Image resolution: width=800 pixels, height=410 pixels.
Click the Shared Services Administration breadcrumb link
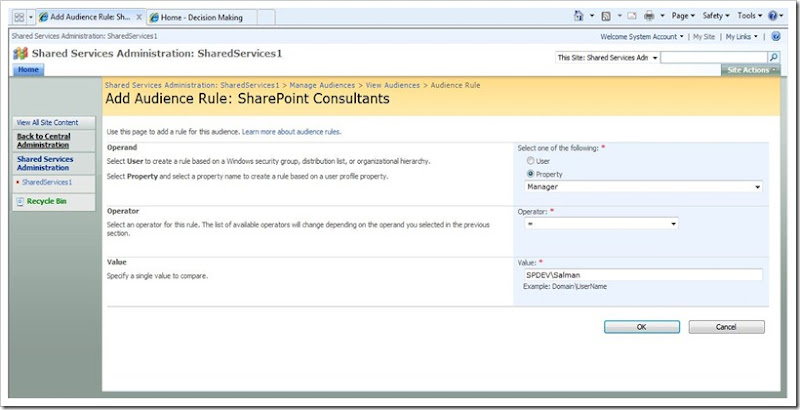[192, 85]
